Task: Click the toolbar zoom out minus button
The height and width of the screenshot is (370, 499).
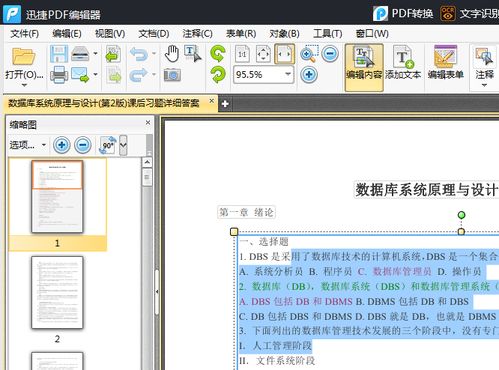Action: pos(330,53)
